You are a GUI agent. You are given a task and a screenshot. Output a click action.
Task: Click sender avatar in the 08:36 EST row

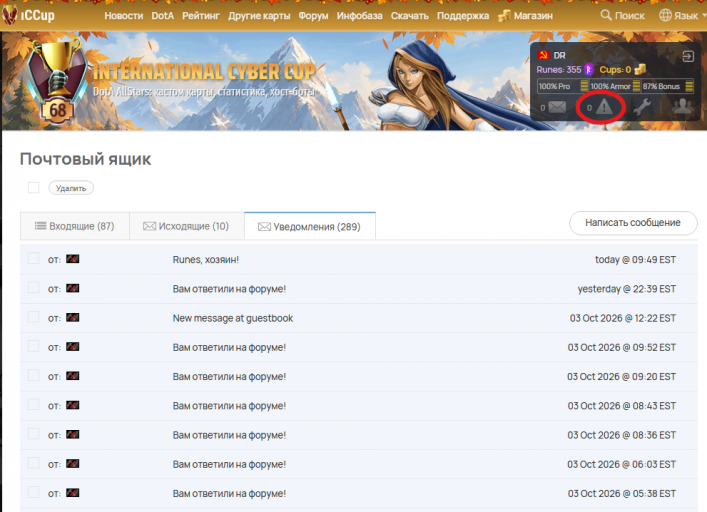click(73, 434)
